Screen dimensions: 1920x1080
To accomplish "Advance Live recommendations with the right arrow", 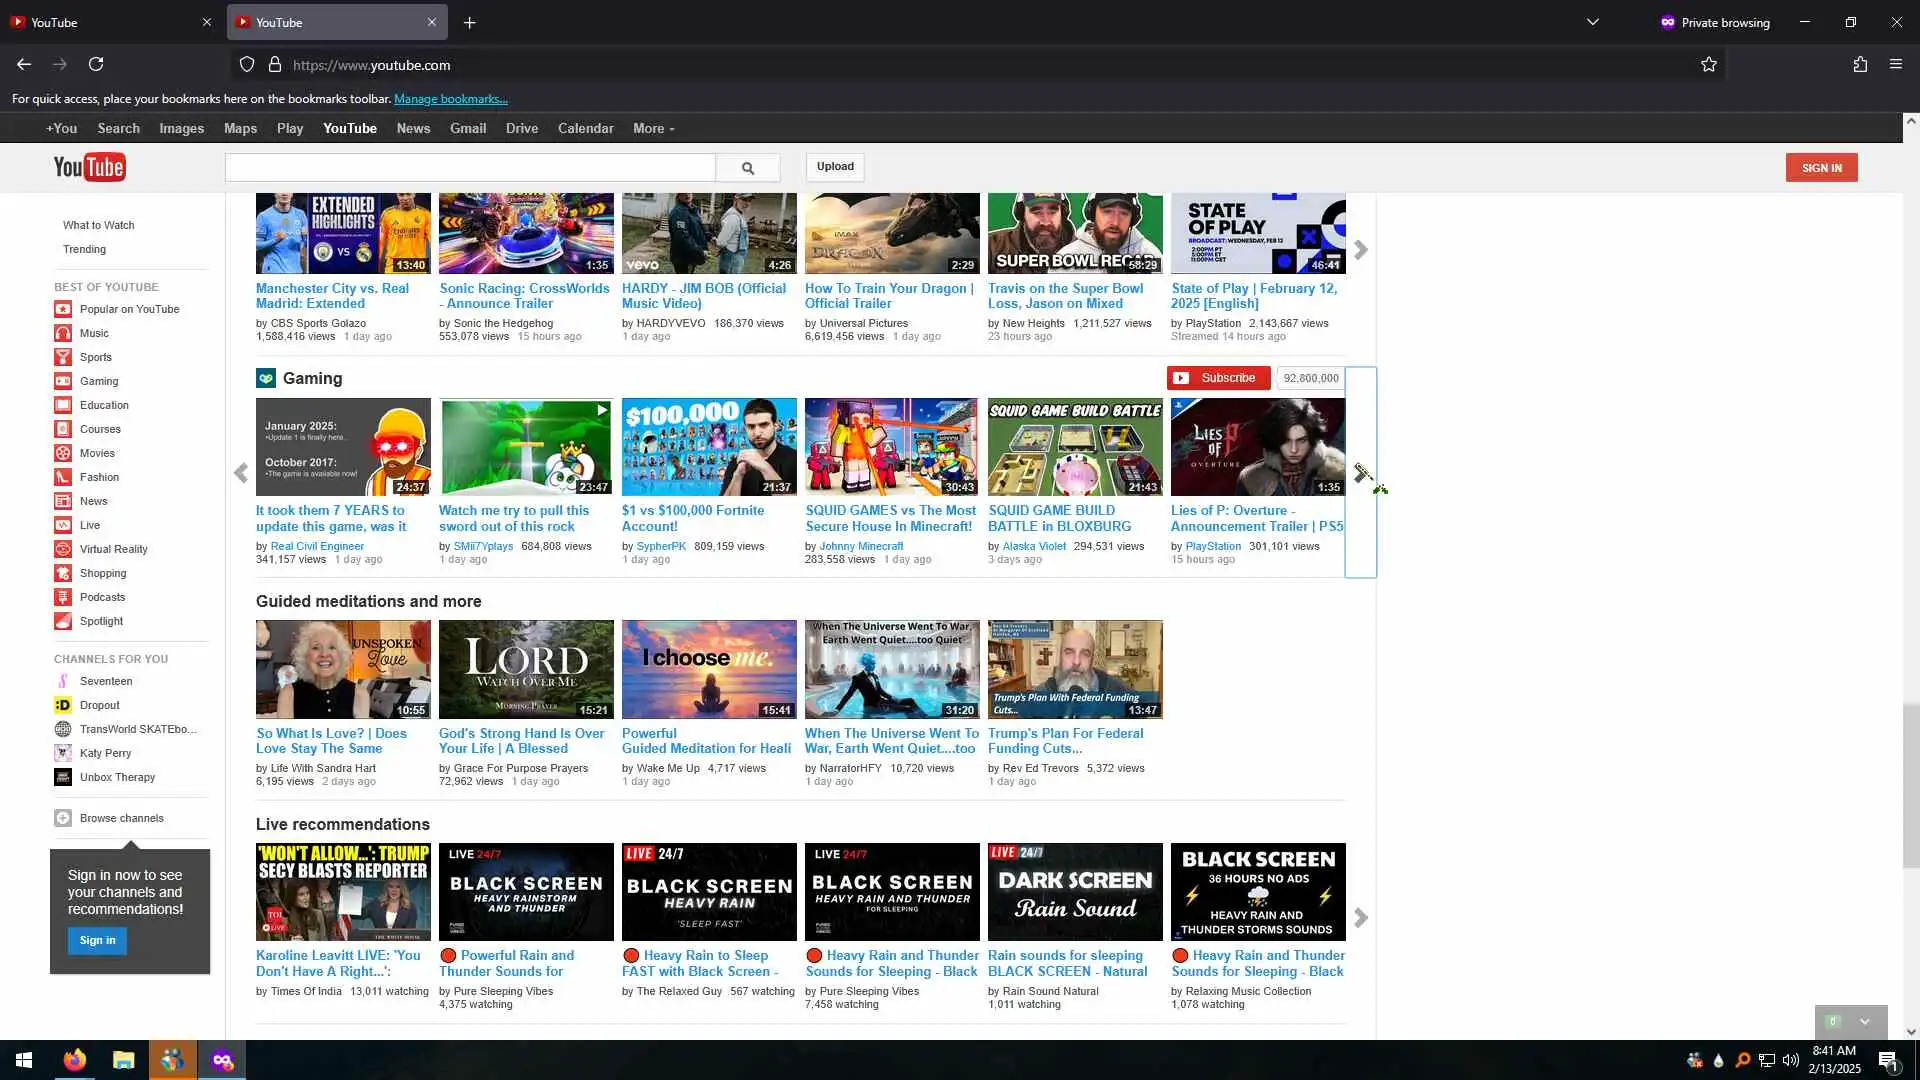I will point(1360,917).
